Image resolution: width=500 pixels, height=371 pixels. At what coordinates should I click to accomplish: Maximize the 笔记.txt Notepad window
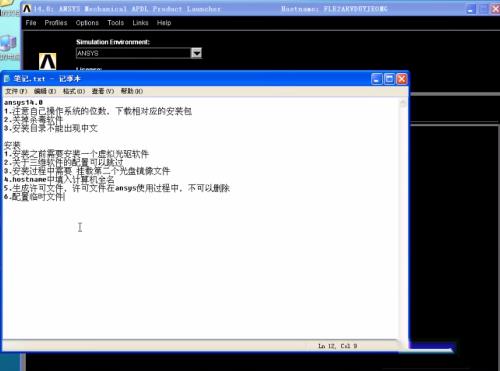389,79
